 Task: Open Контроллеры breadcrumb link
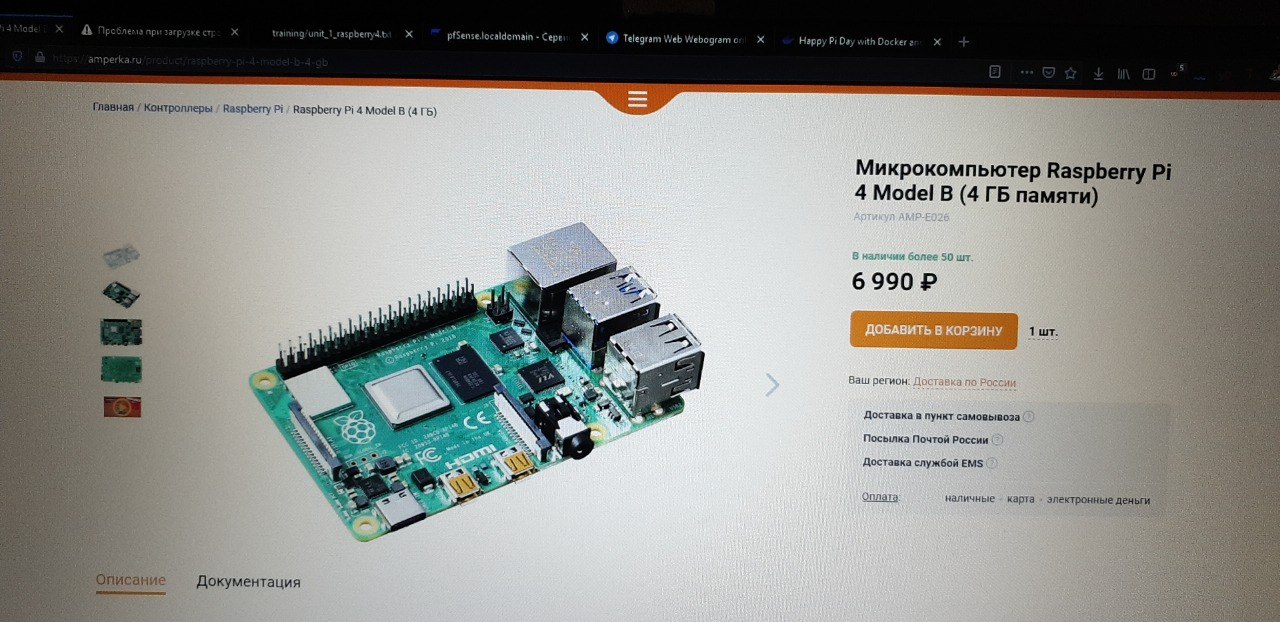178,107
